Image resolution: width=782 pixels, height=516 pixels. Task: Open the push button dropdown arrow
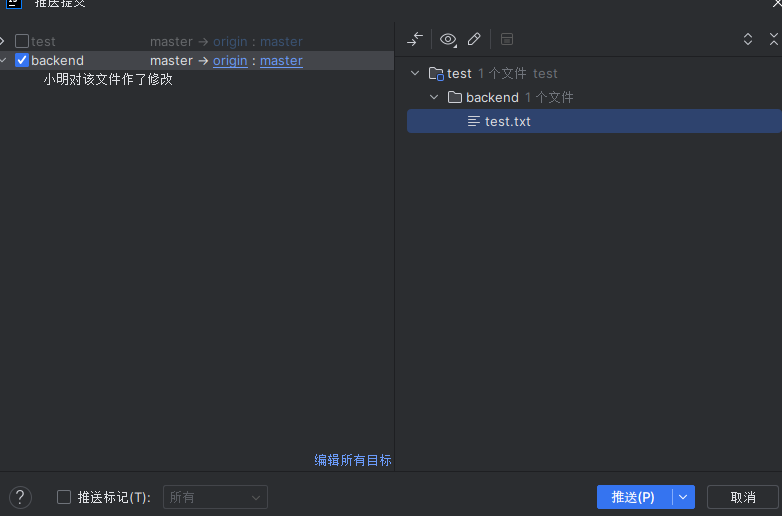[x=683, y=497]
